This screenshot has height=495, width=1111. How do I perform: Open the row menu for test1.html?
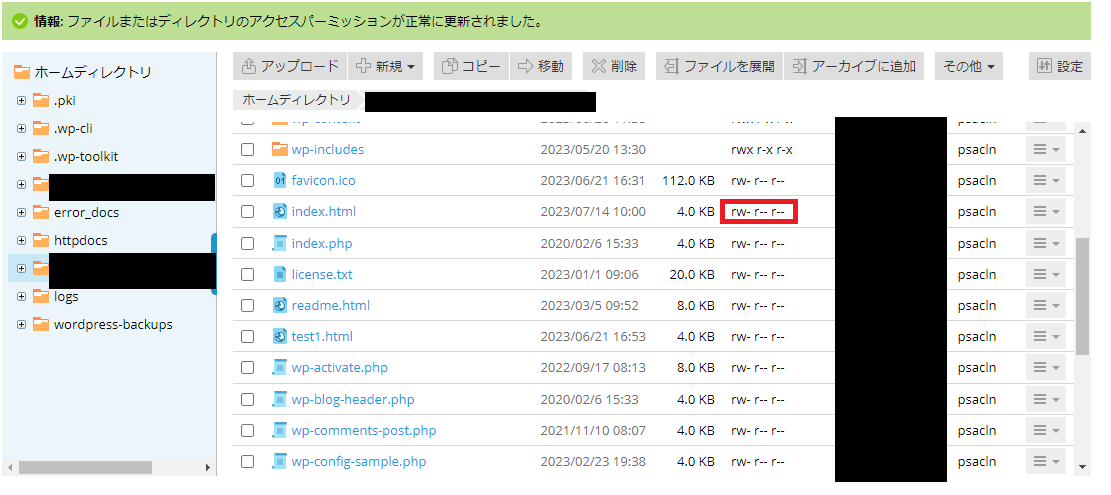[x=1046, y=336]
